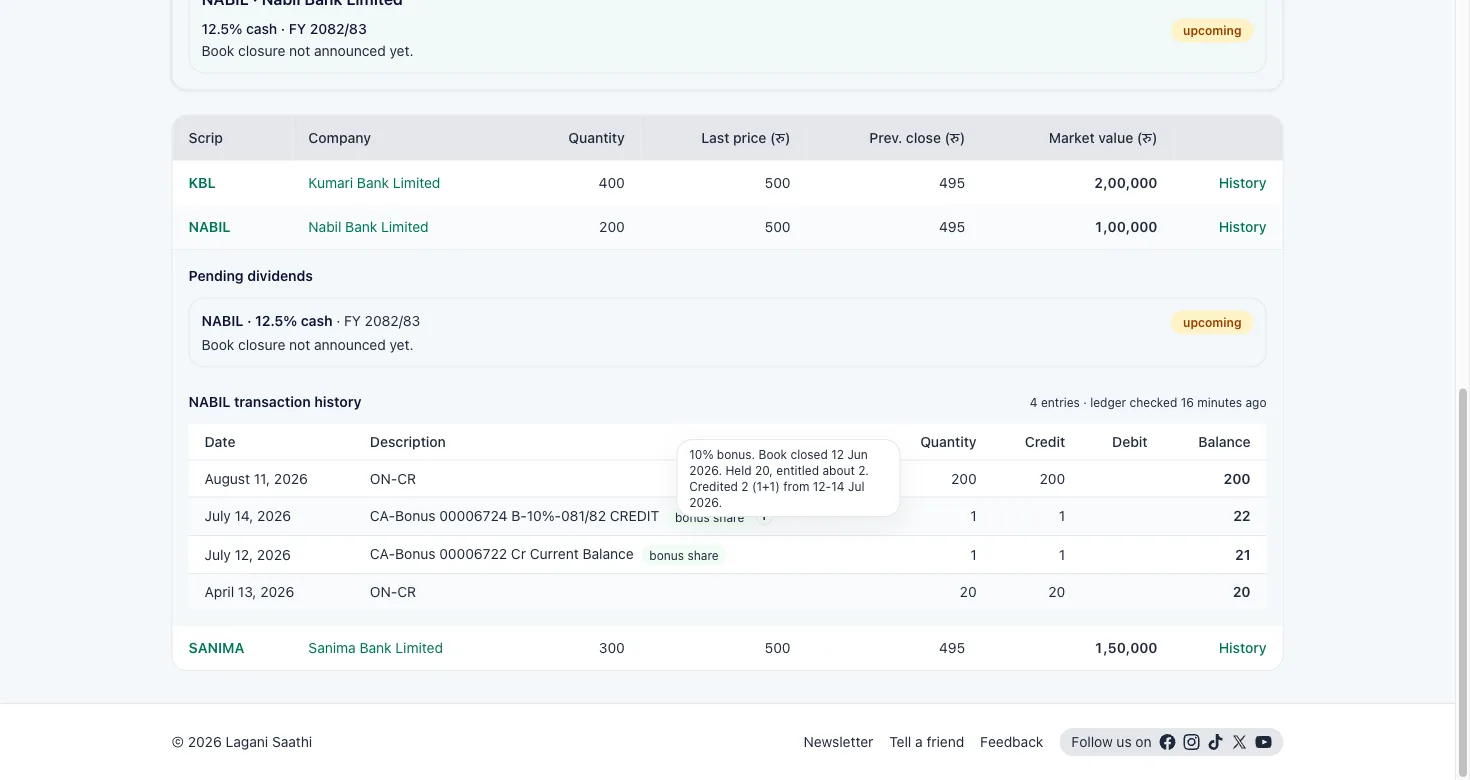
Task: Follow the Kumari Bank Limited company link
Action: pos(374,183)
